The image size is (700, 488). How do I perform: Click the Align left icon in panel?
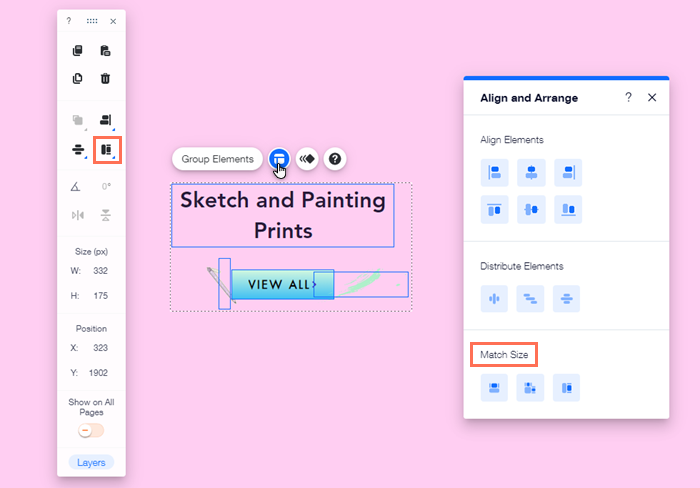point(495,172)
